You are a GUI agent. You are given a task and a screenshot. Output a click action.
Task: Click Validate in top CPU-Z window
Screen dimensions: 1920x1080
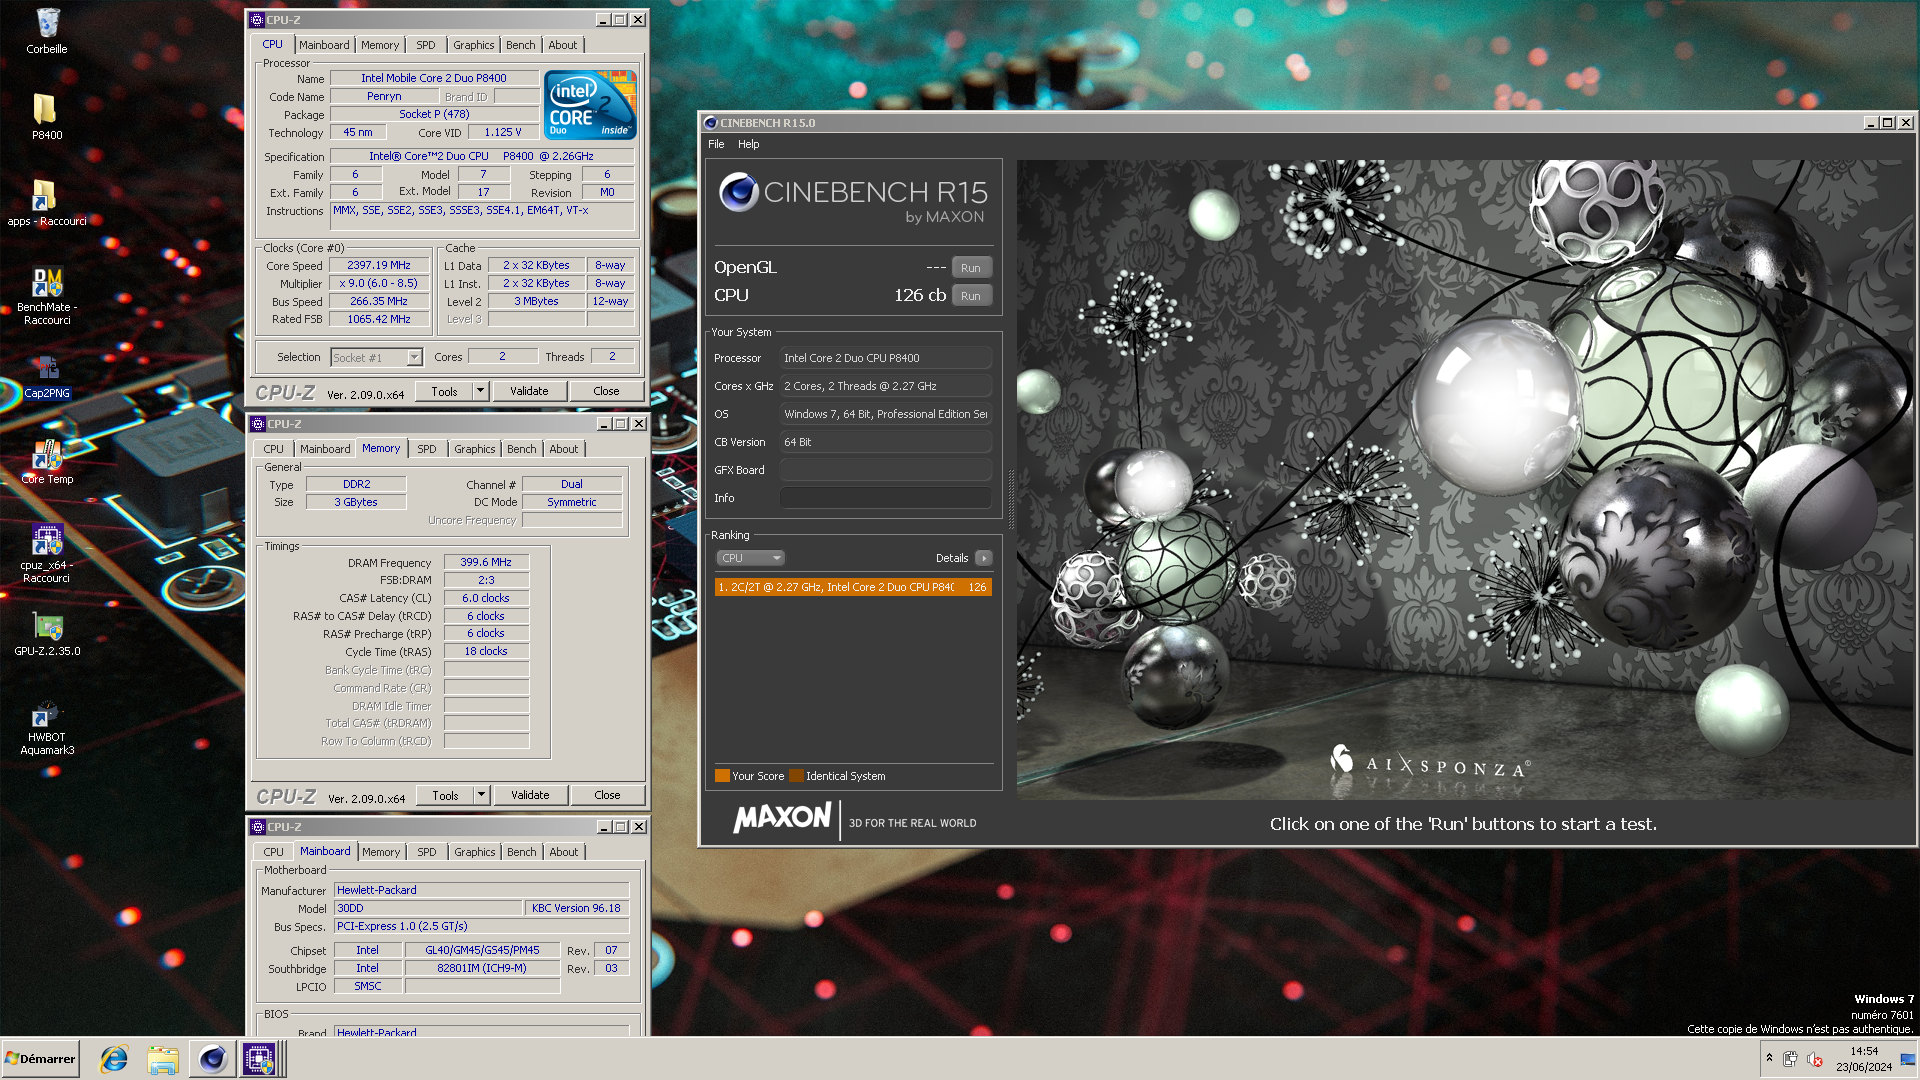click(529, 391)
